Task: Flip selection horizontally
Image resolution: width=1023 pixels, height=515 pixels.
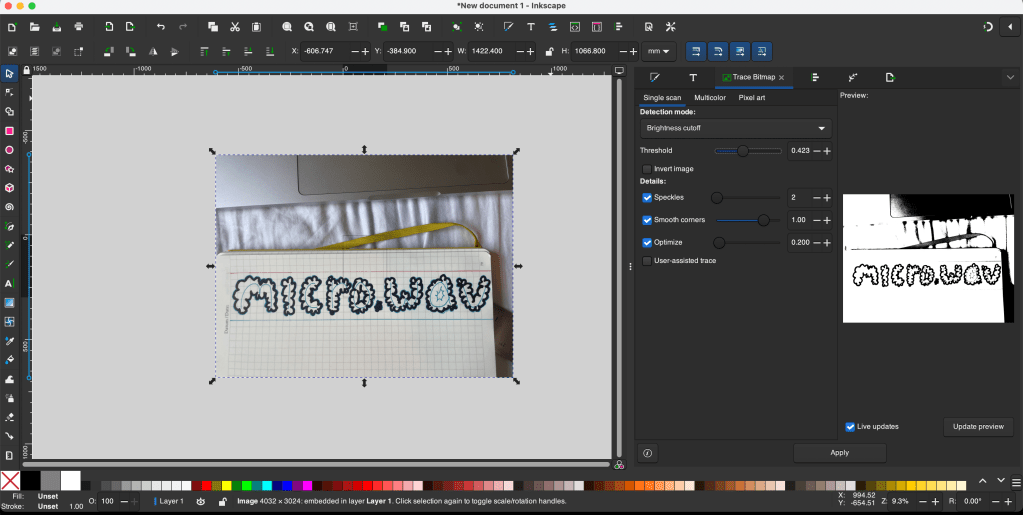Action: coord(153,51)
